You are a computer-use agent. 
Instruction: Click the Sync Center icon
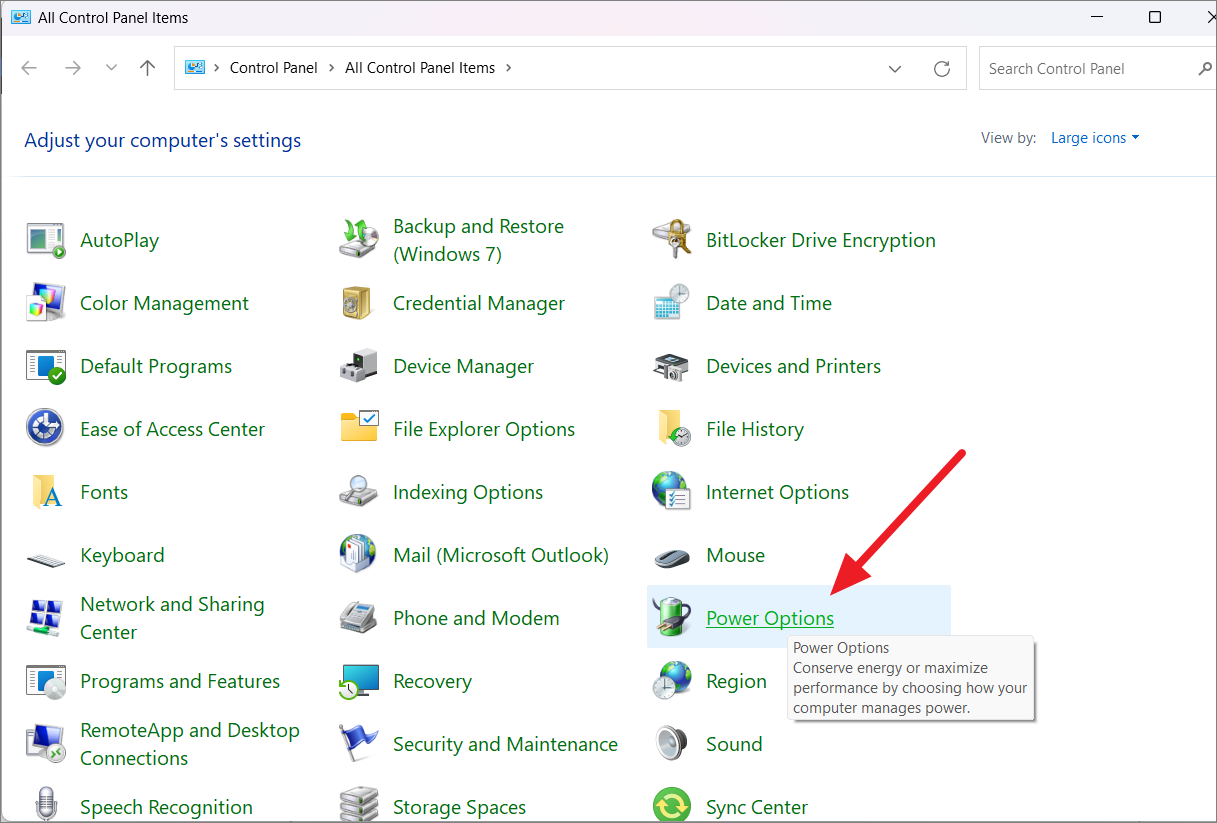click(x=671, y=805)
